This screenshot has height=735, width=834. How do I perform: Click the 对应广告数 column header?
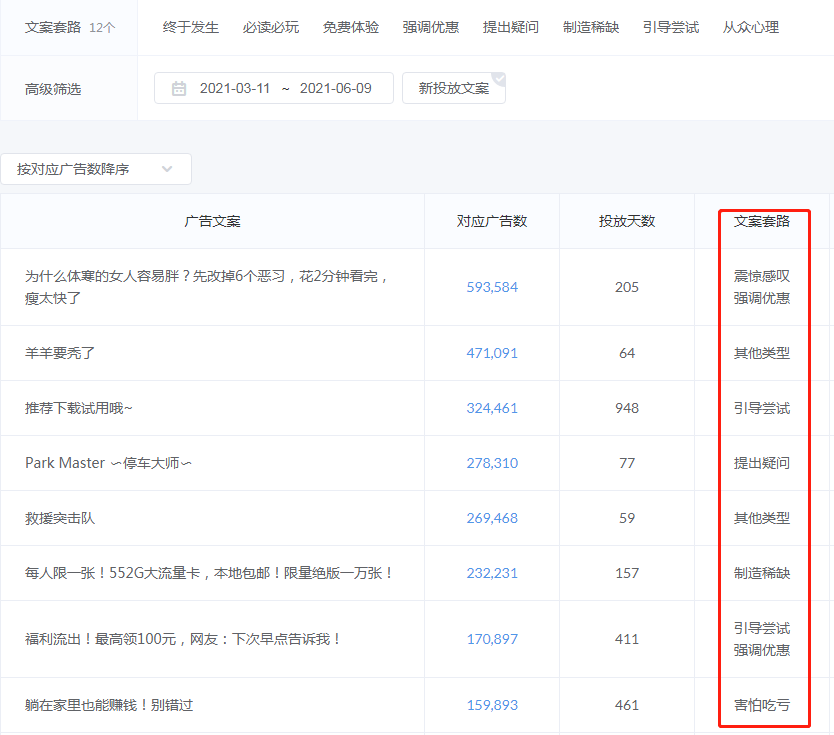[492, 221]
